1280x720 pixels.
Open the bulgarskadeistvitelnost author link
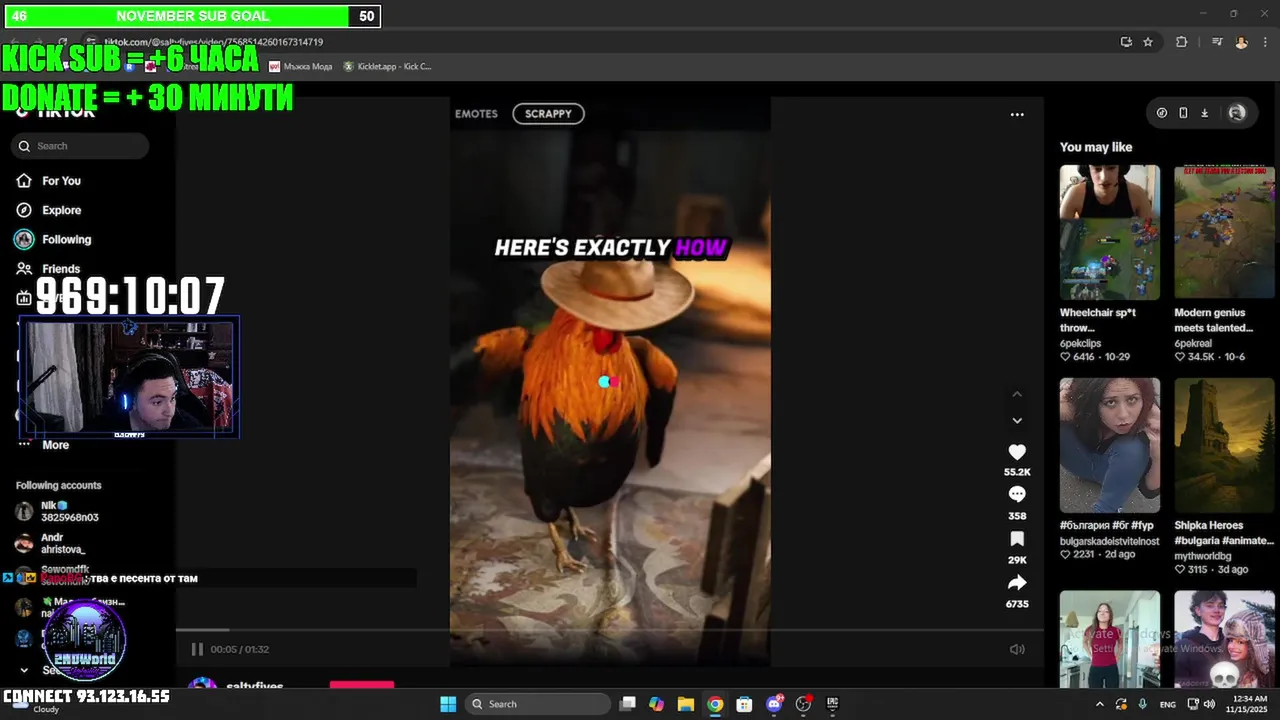pyautogui.click(x=1110, y=541)
